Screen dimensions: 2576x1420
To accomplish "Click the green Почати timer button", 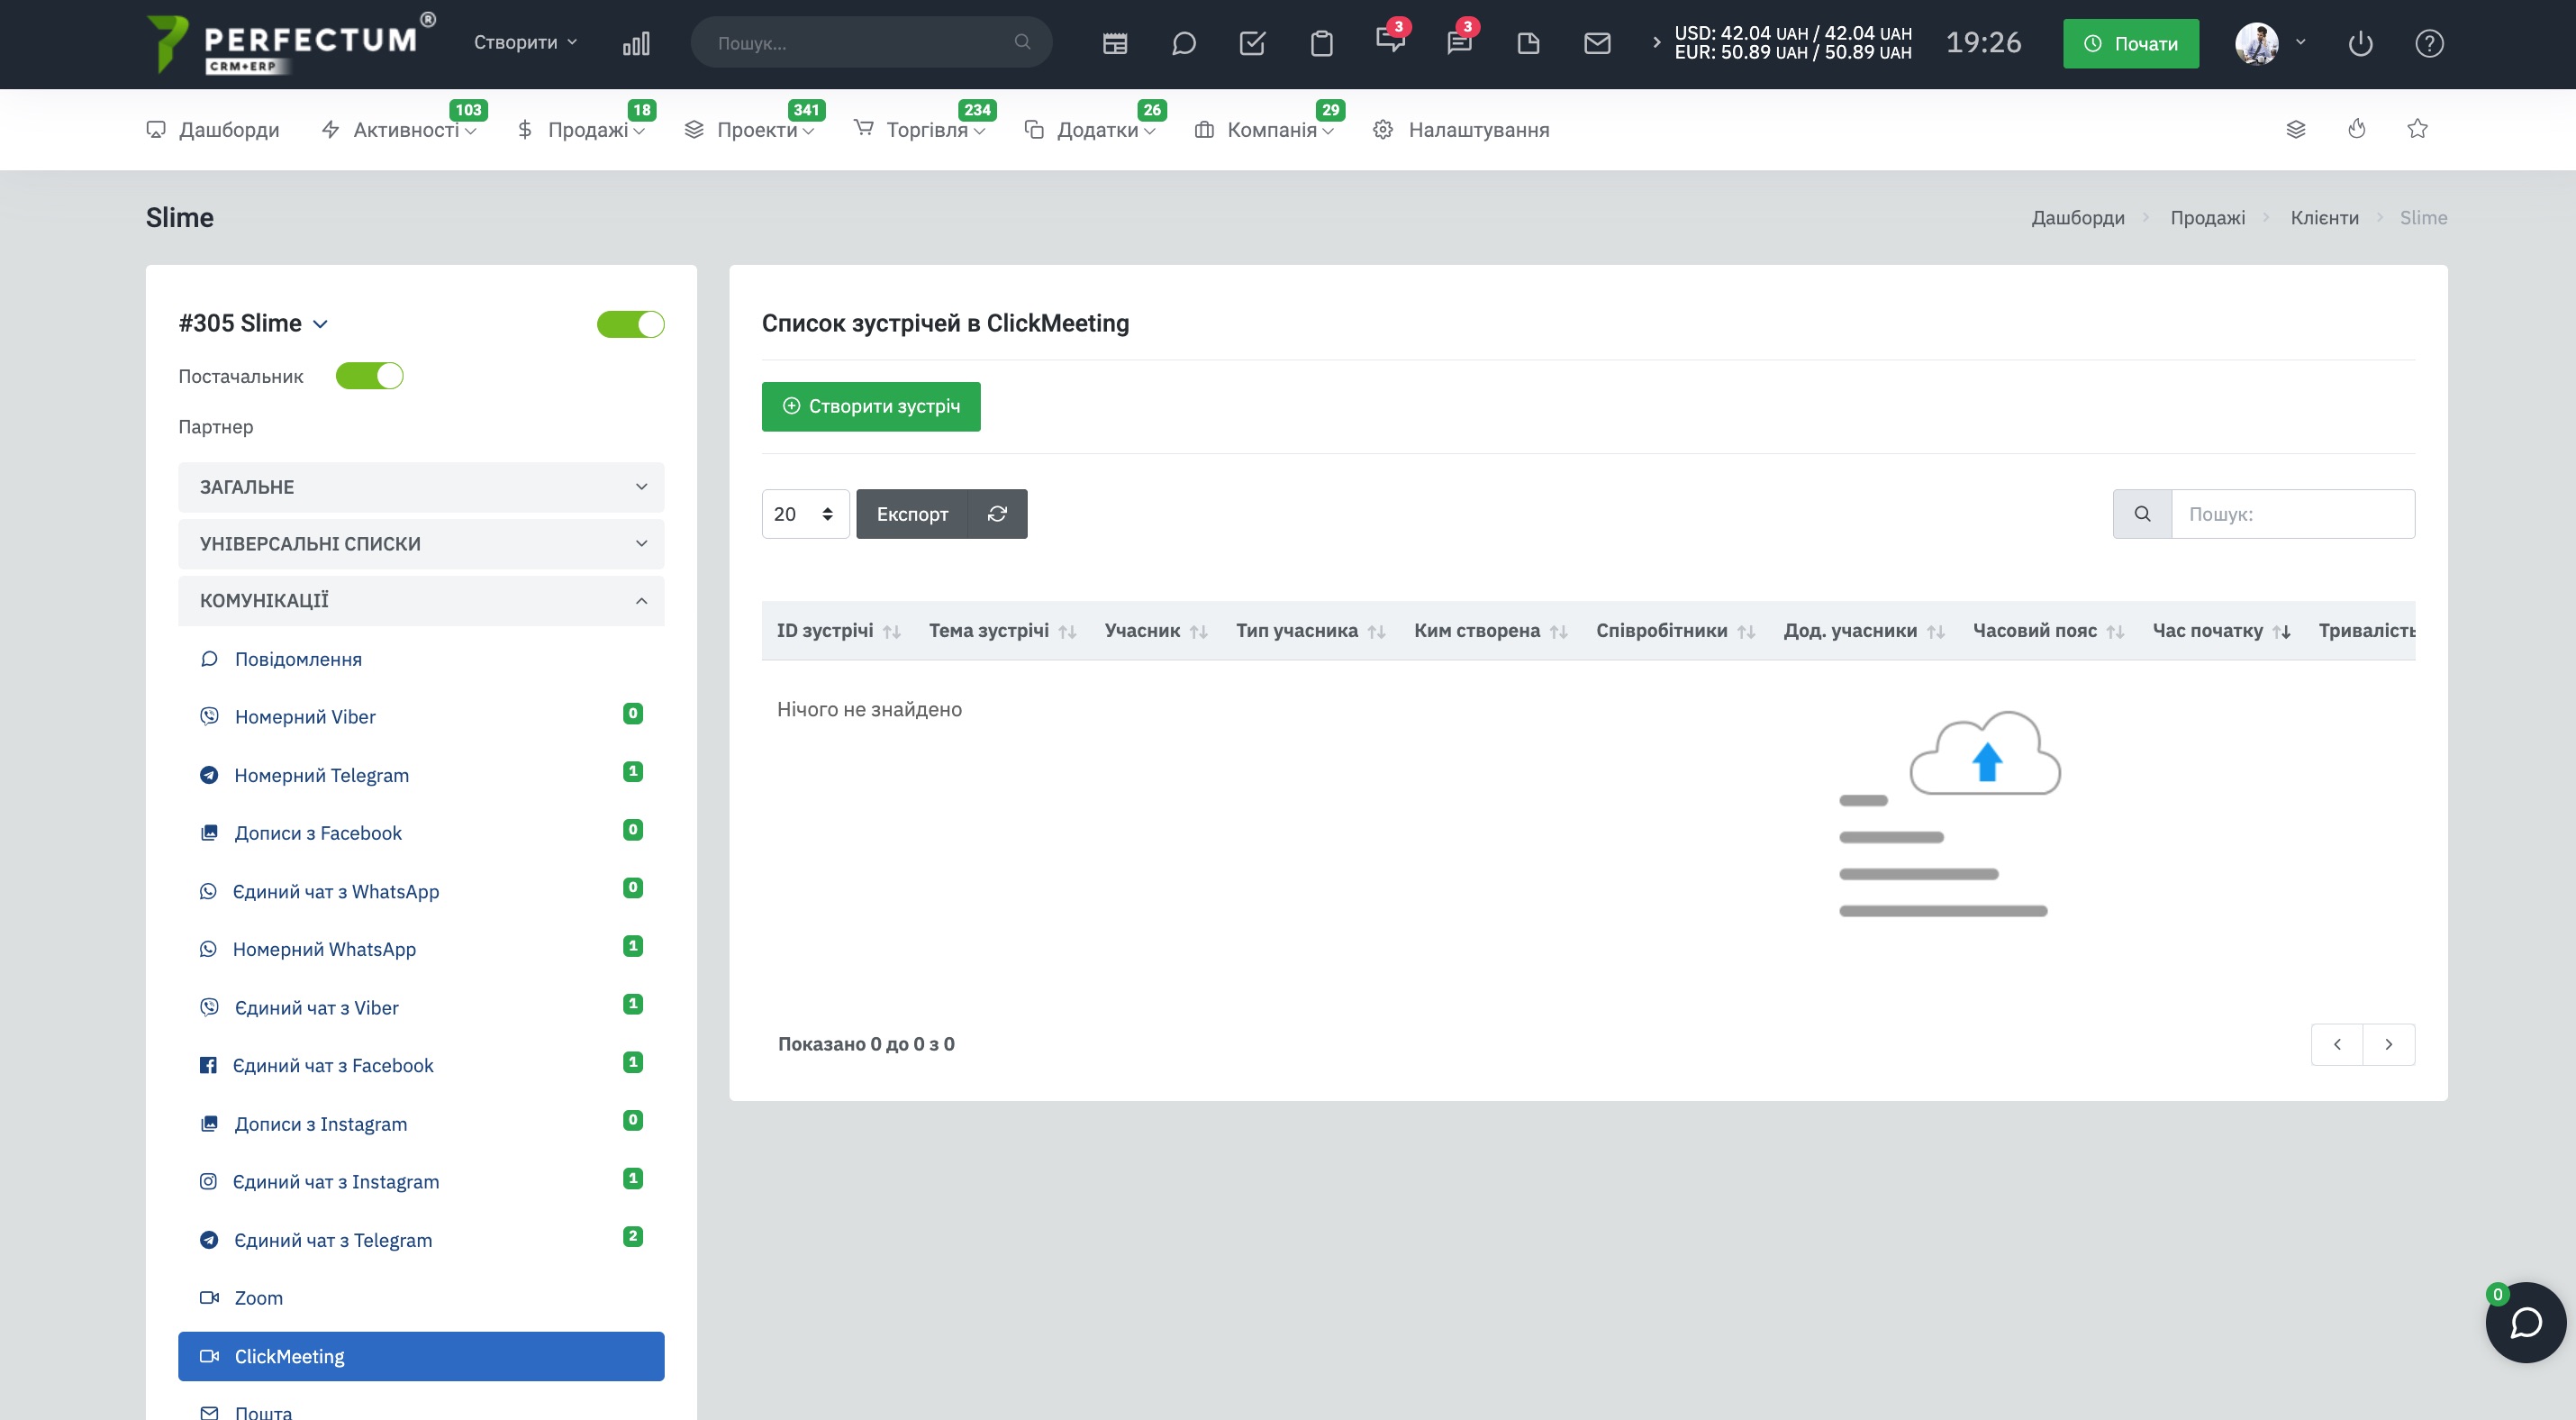I will [2131, 43].
